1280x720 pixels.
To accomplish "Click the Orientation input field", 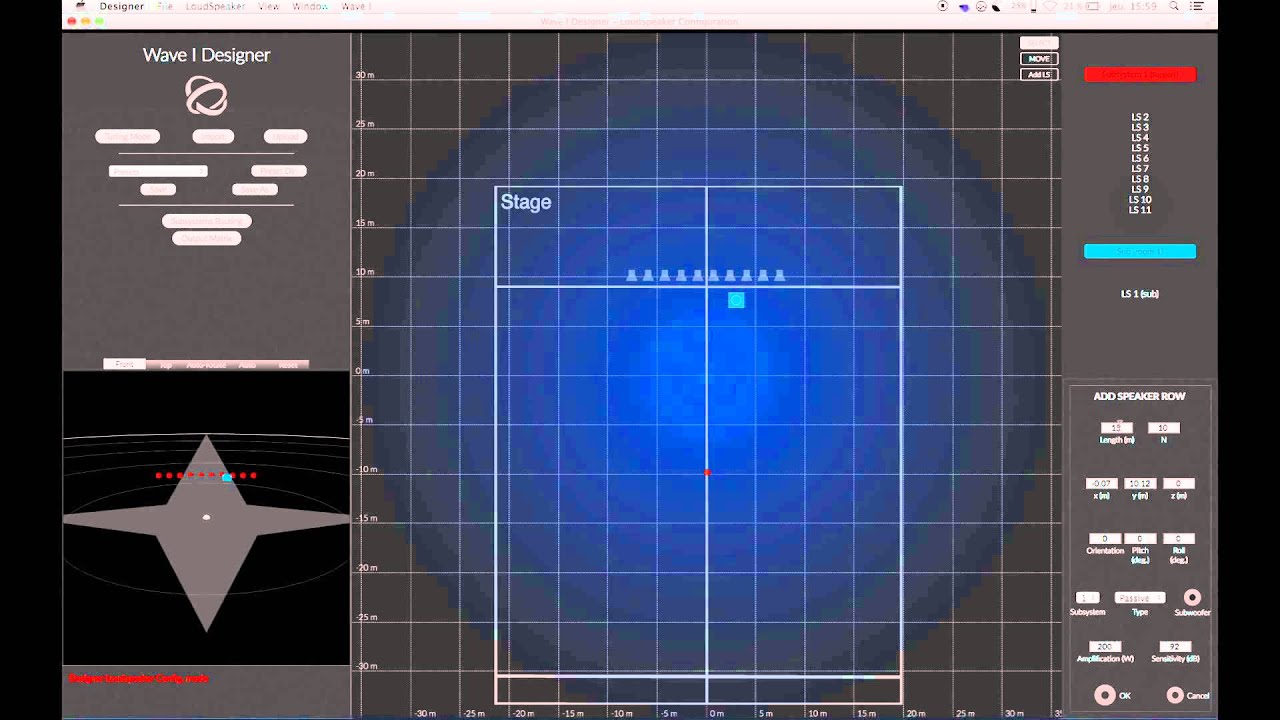I will coord(1105,539).
